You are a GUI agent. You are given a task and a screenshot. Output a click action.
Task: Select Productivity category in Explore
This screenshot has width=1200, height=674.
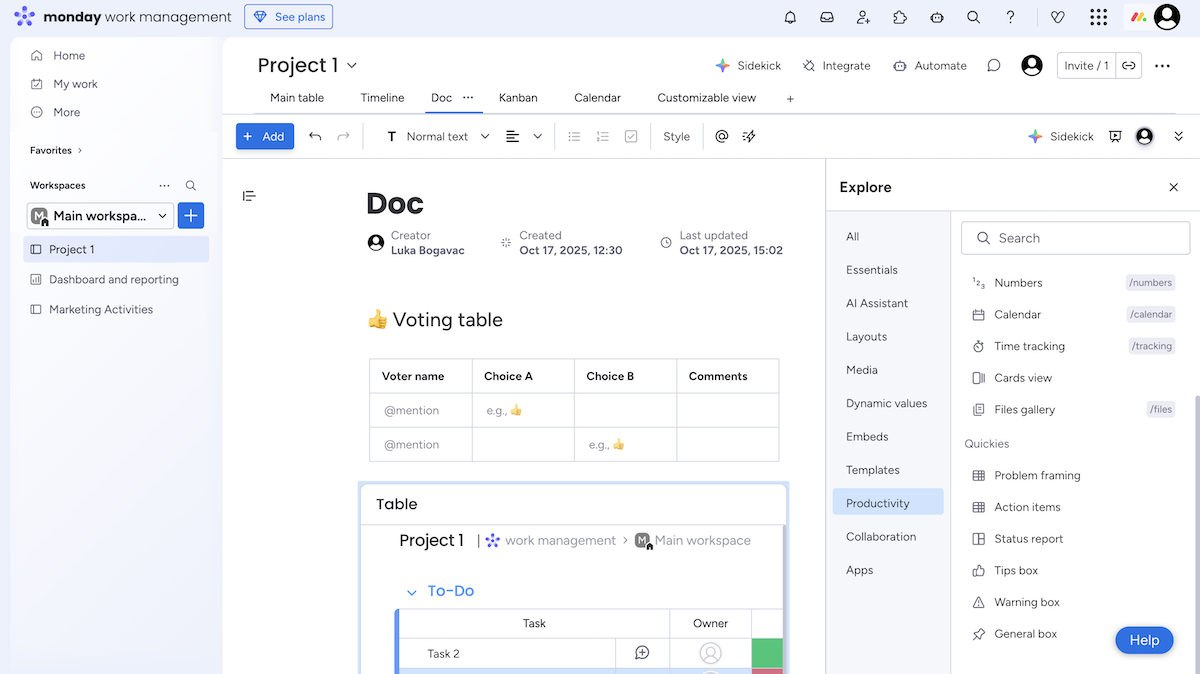pyautogui.click(x=886, y=502)
